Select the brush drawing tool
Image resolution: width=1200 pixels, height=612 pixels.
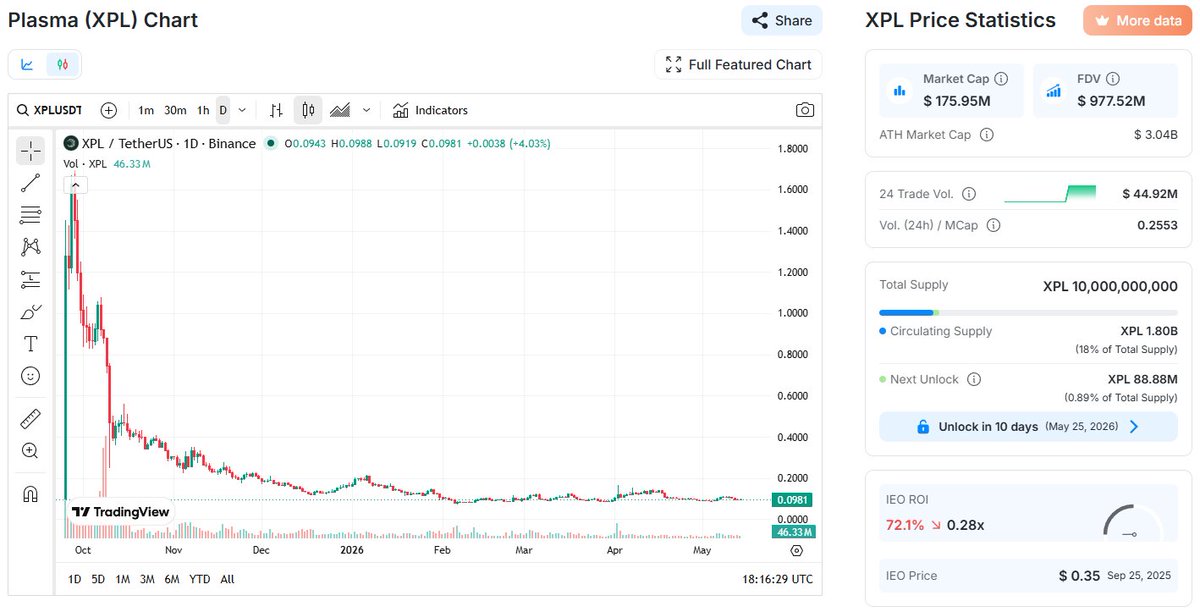click(x=30, y=312)
